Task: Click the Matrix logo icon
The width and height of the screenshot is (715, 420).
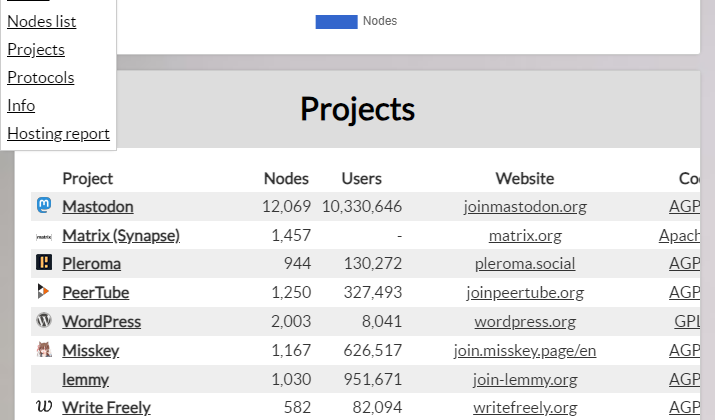Action: click(44, 236)
